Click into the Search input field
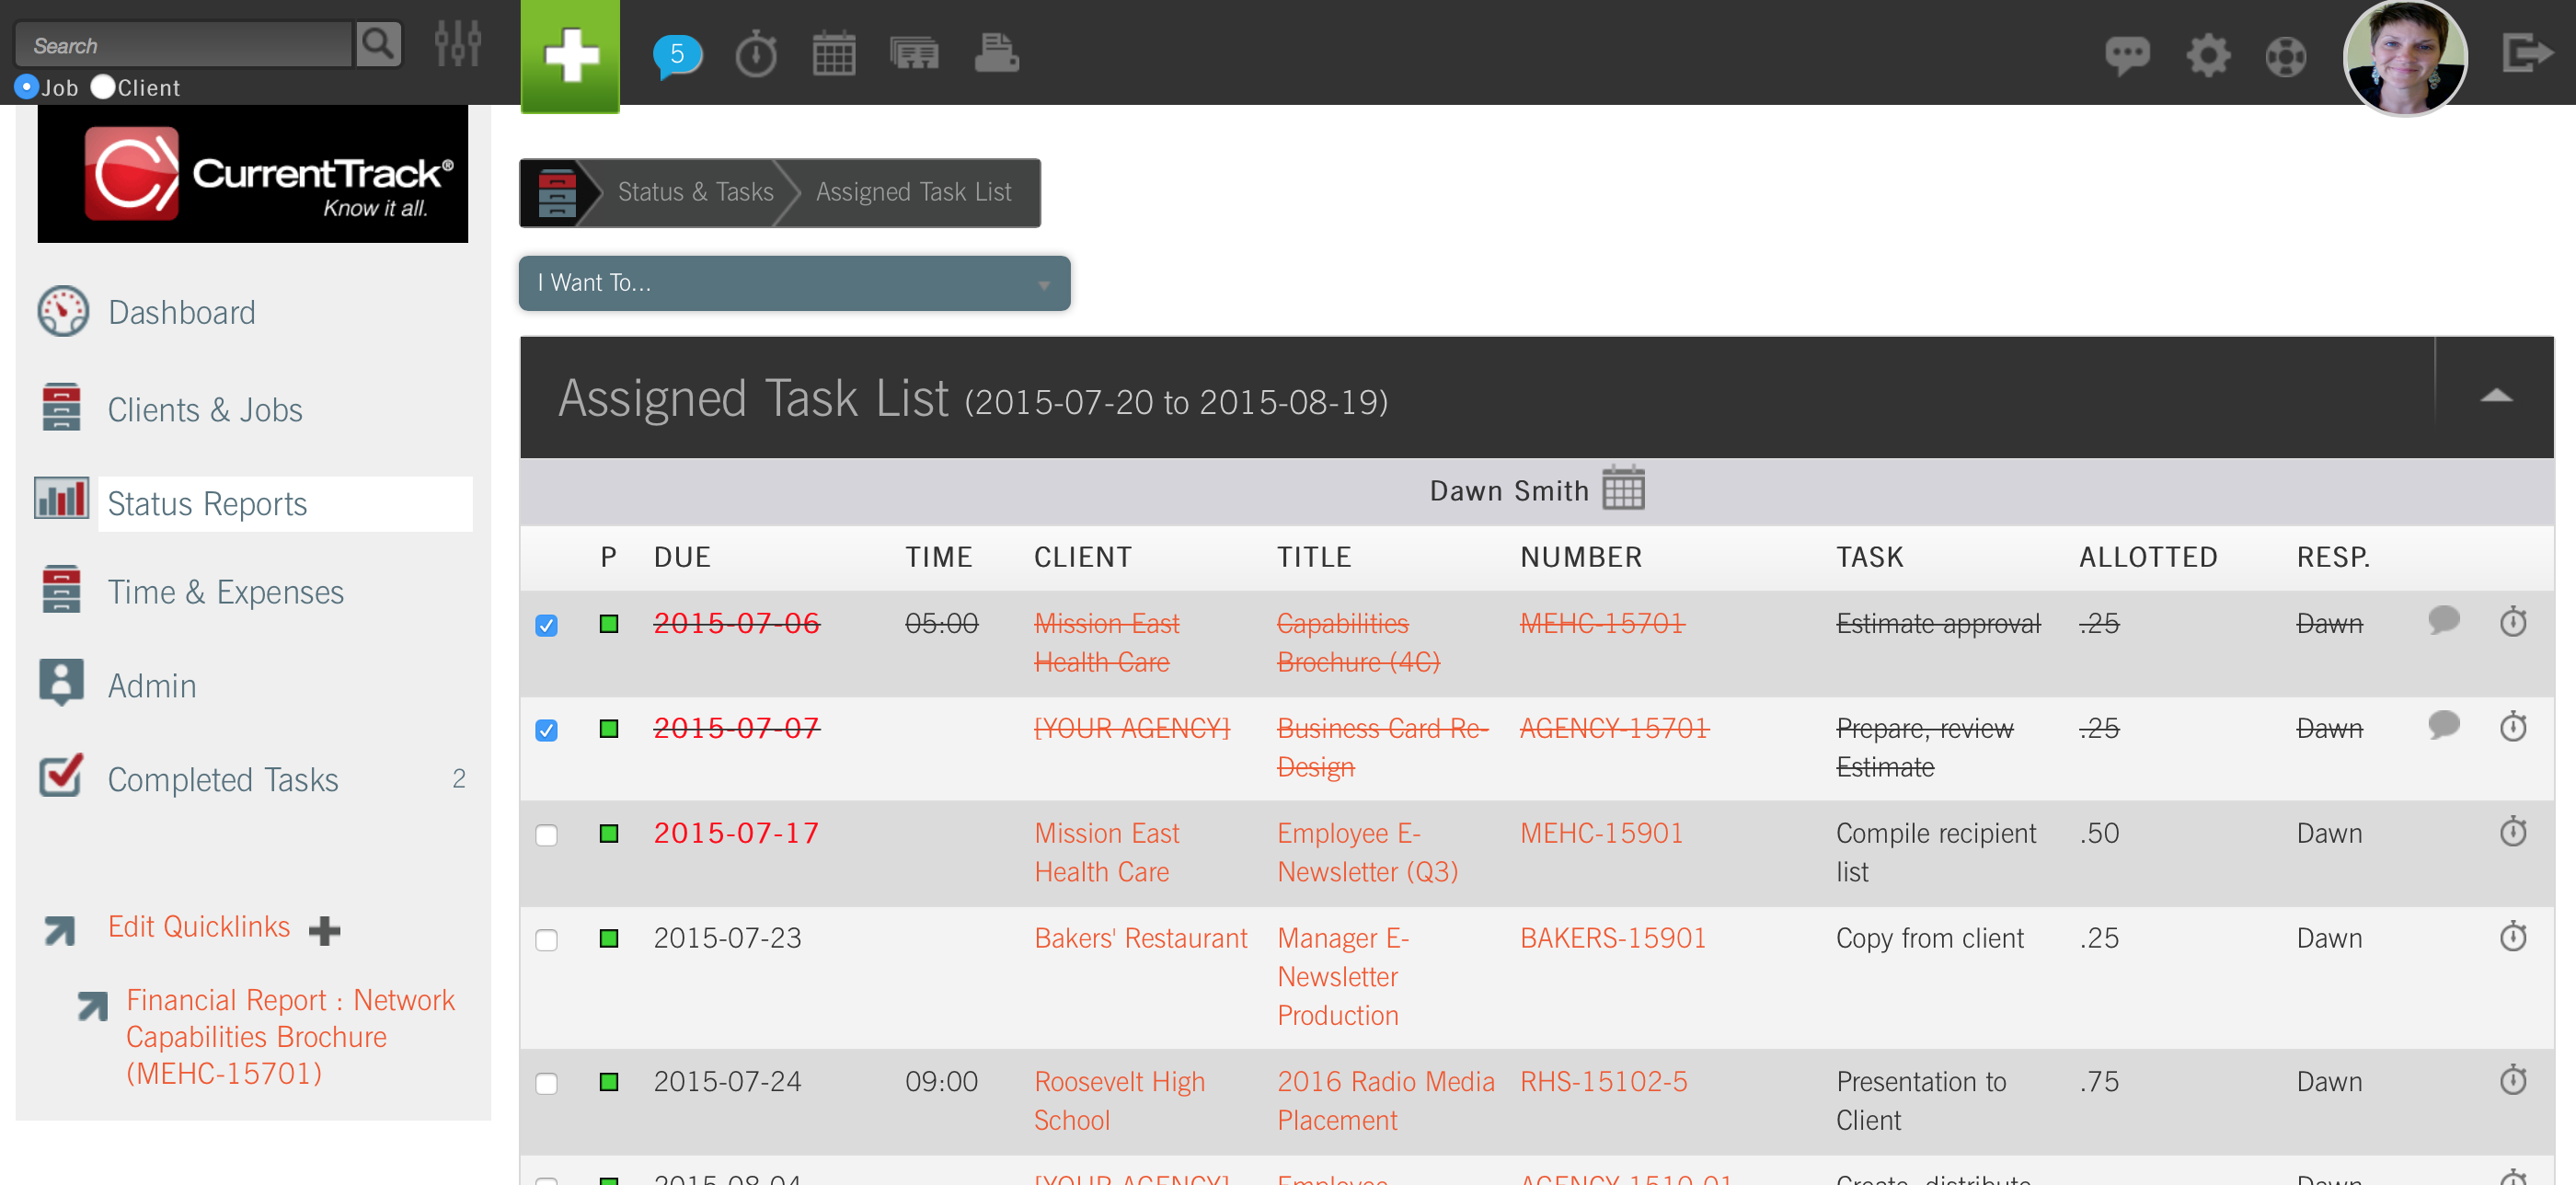The height and width of the screenshot is (1185, 2576). coord(184,45)
